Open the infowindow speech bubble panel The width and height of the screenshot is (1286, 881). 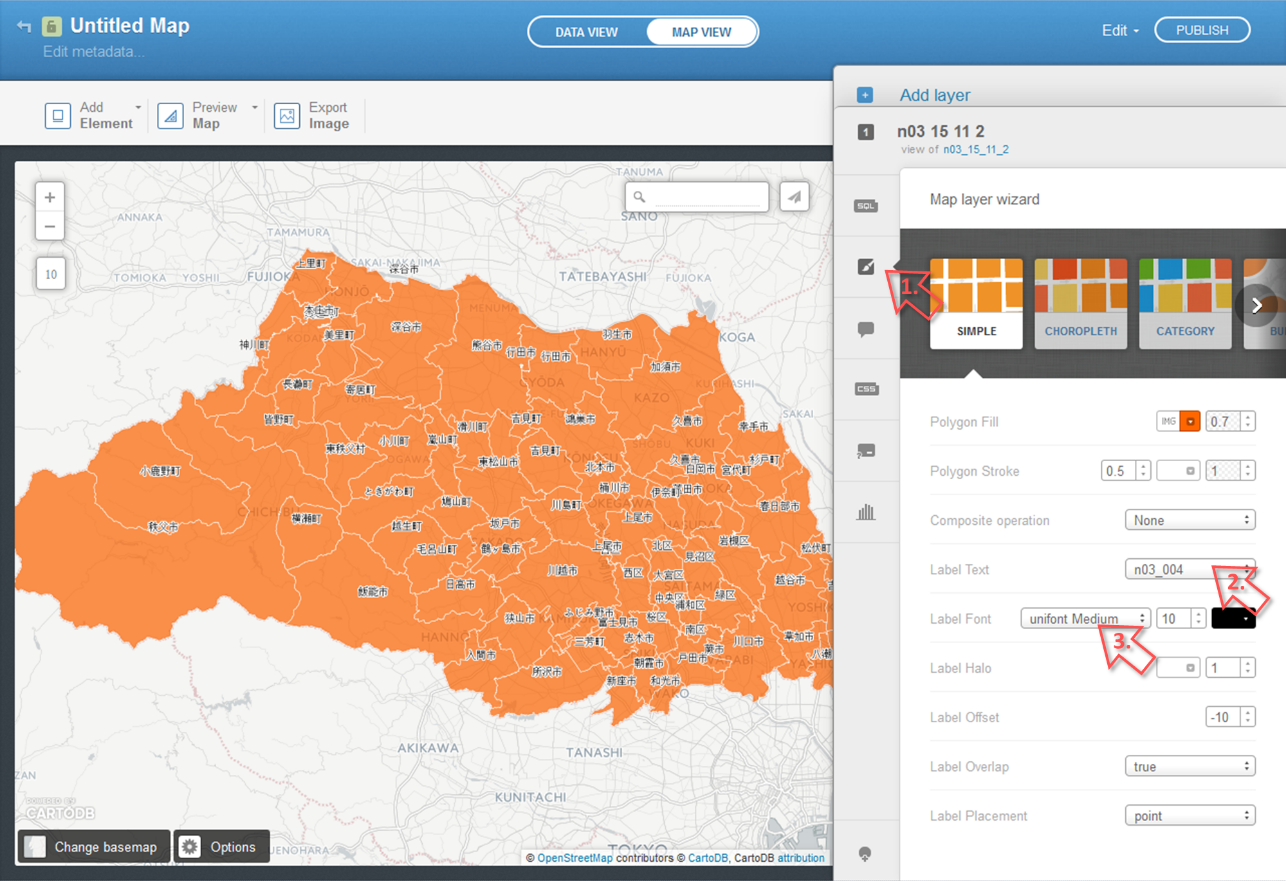click(x=866, y=329)
